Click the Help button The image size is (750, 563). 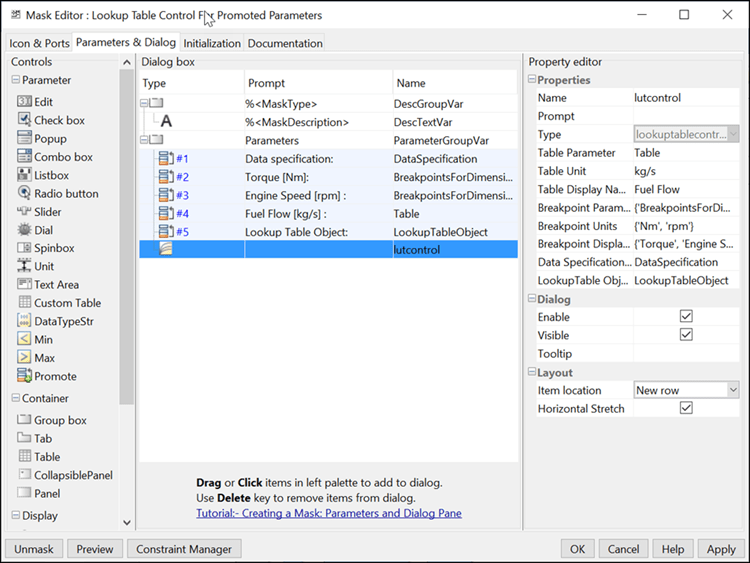[673, 549]
